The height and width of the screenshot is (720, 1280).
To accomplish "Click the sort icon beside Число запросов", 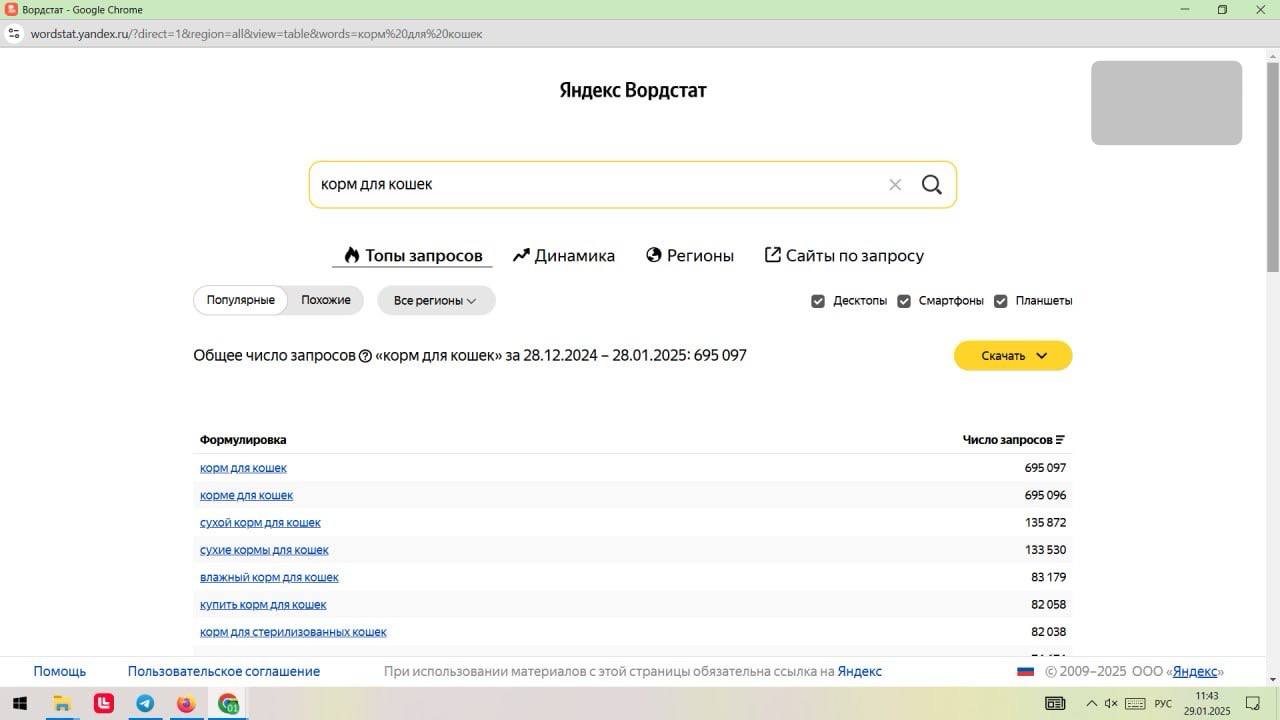I will [1060, 440].
